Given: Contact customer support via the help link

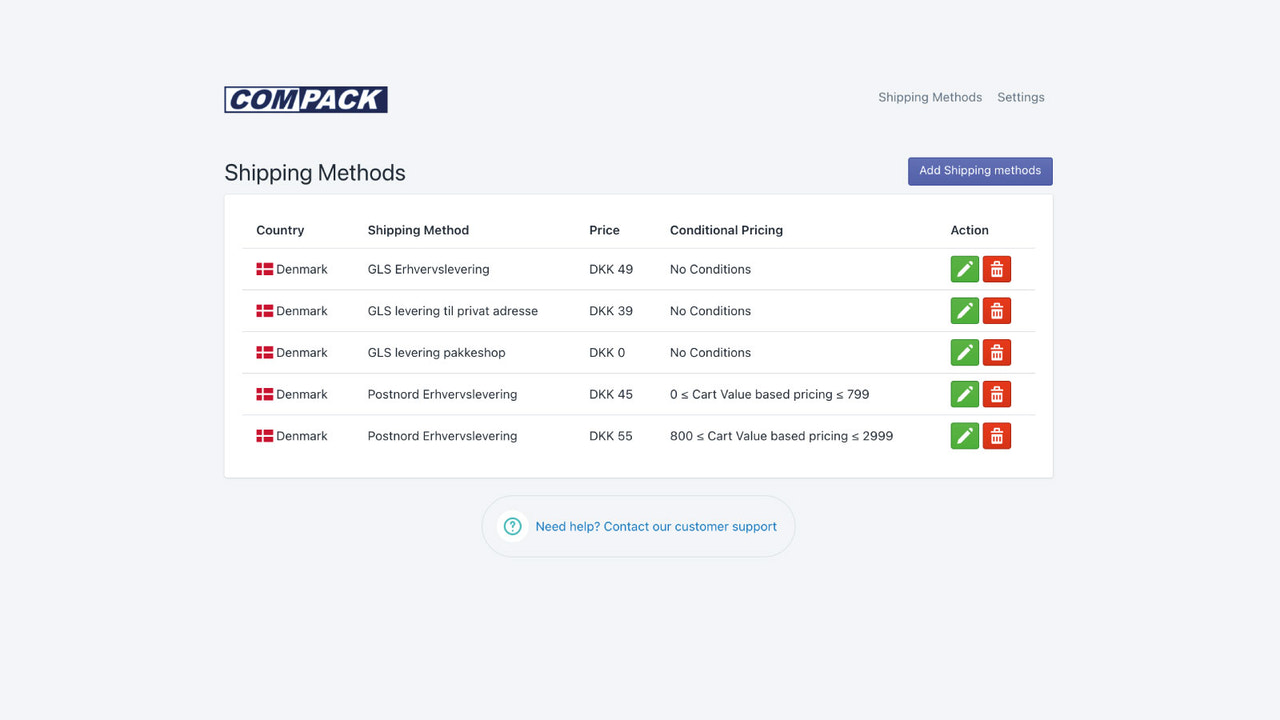Looking at the screenshot, I should (x=656, y=526).
